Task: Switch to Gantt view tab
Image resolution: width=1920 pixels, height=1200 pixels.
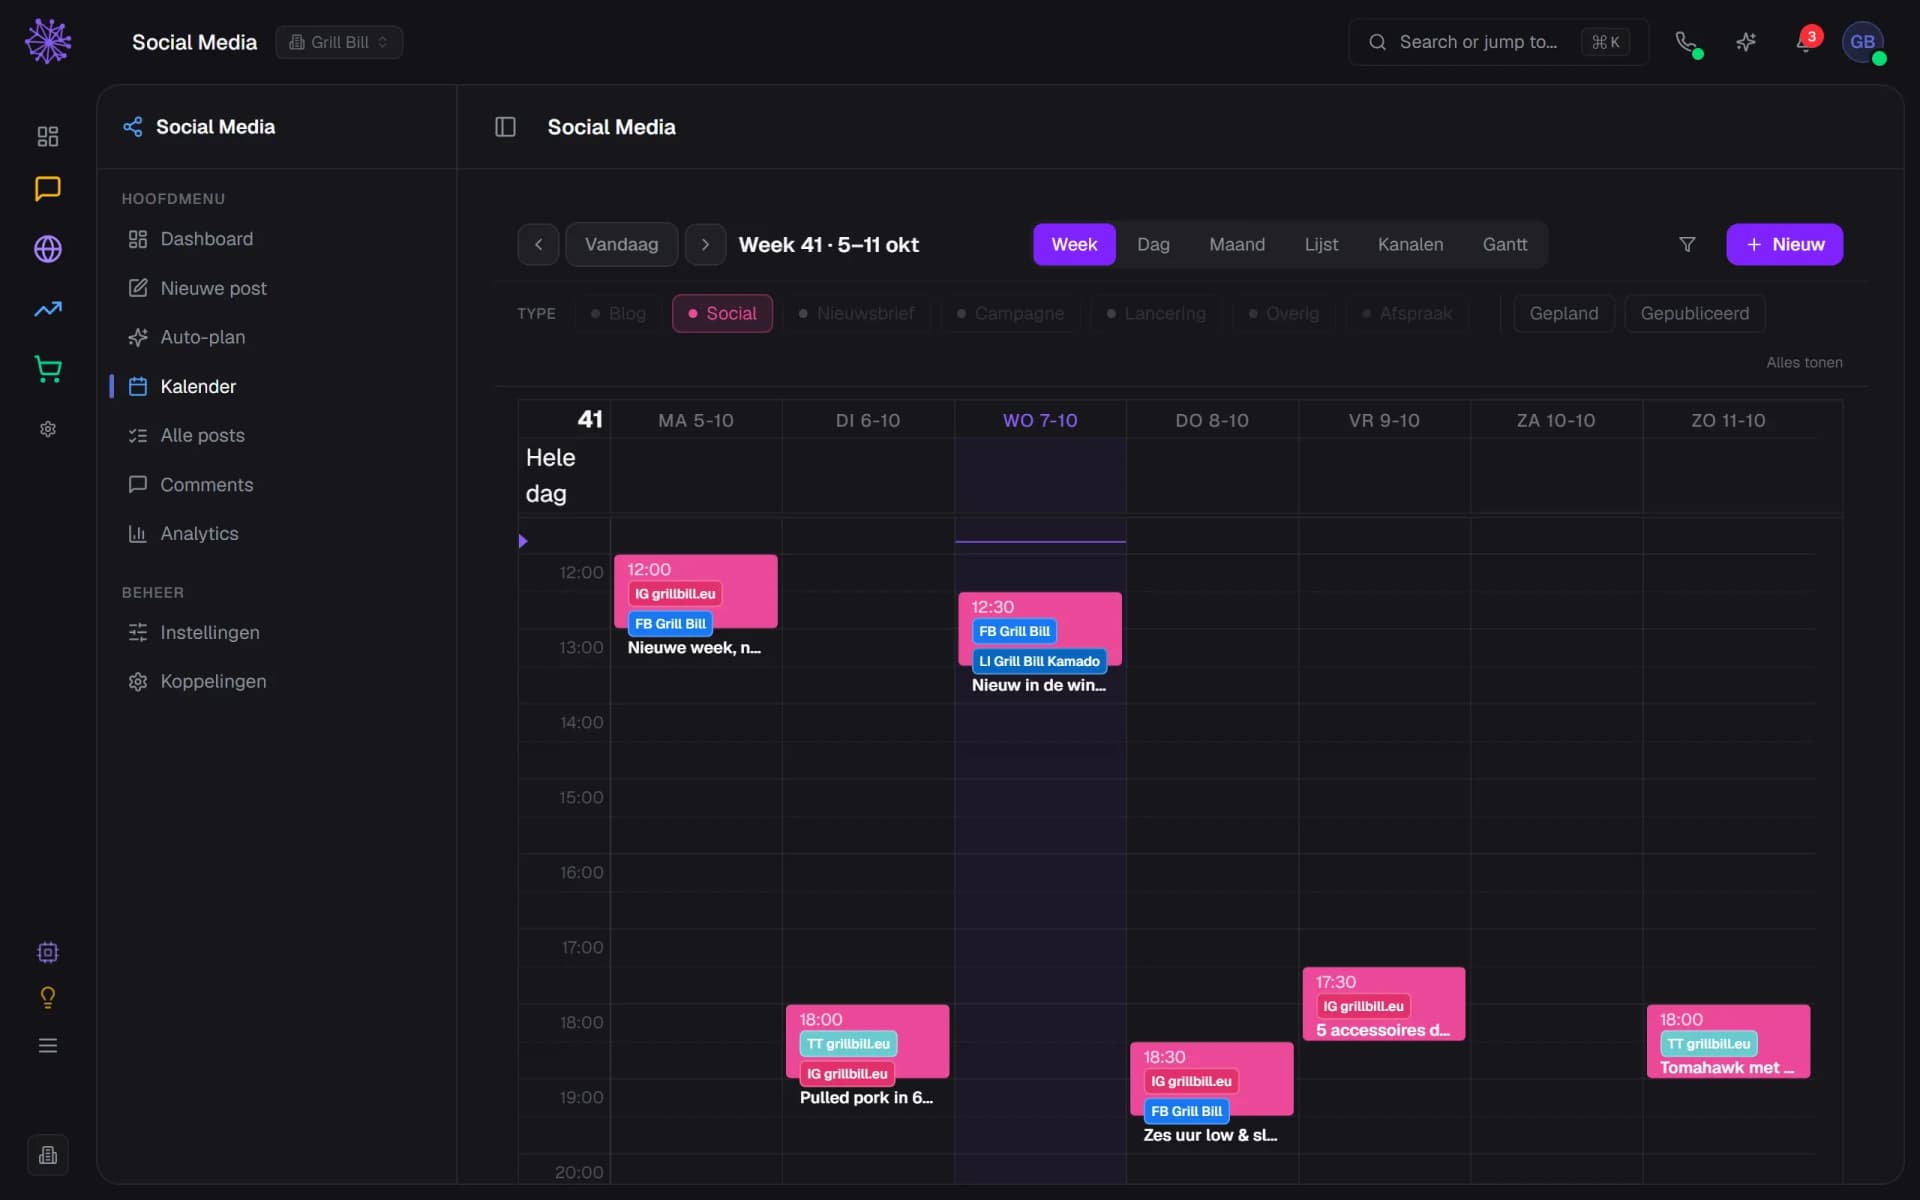Action: (1504, 244)
